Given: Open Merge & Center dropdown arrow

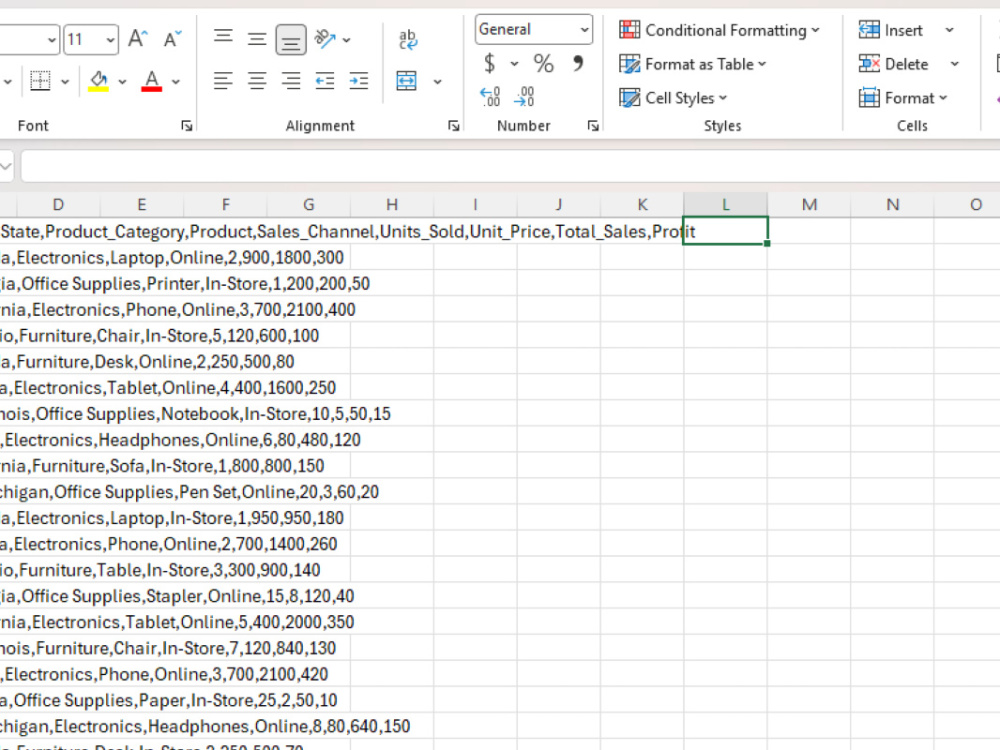Looking at the screenshot, I should click(x=438, y=82).
